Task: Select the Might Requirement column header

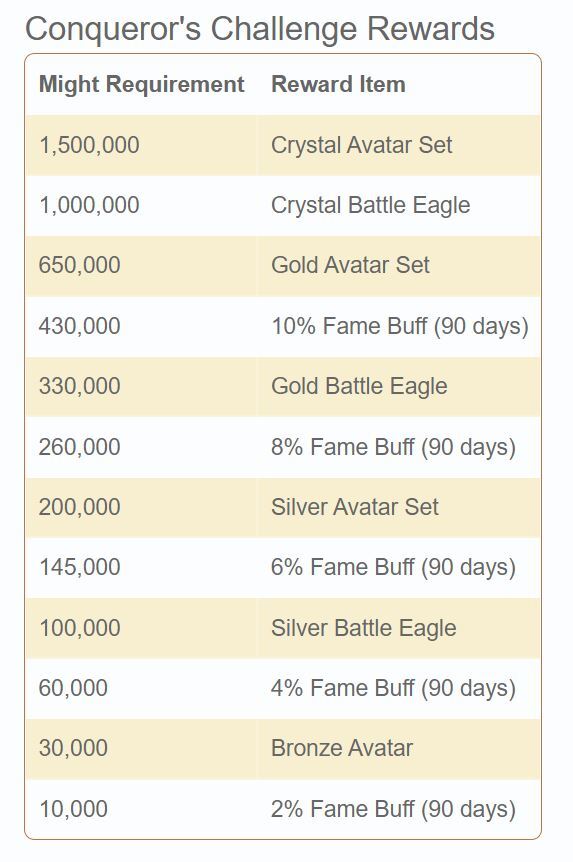Action: point(141,85)
